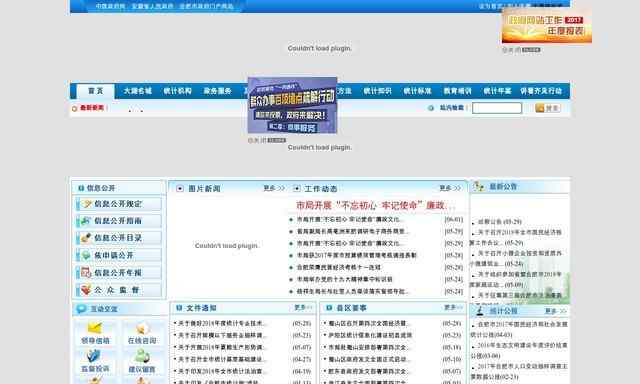Open the 领导信箱 envelope icon

tap(95, 328)
